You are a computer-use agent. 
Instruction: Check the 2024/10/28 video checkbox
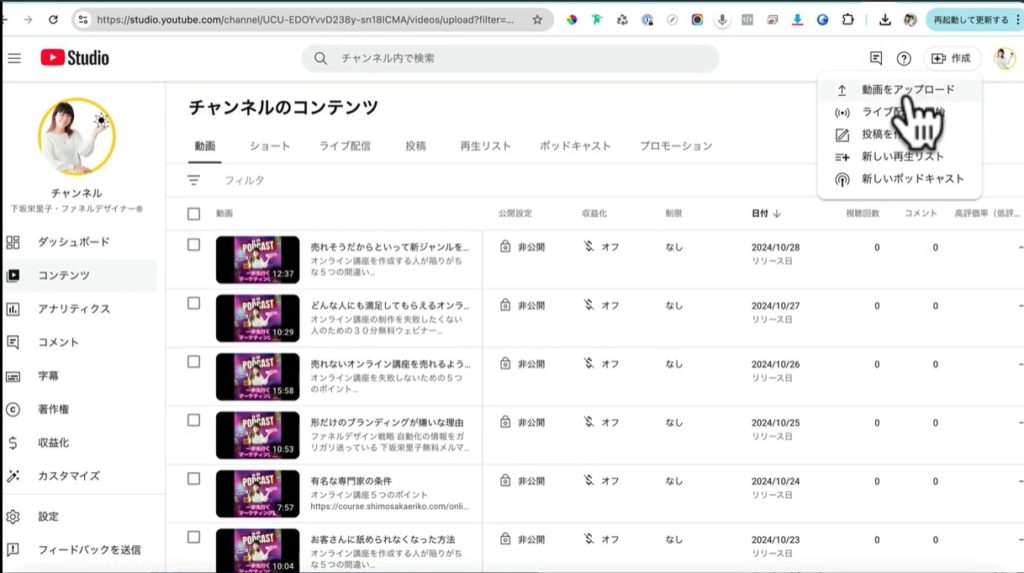tap(194, 245)
